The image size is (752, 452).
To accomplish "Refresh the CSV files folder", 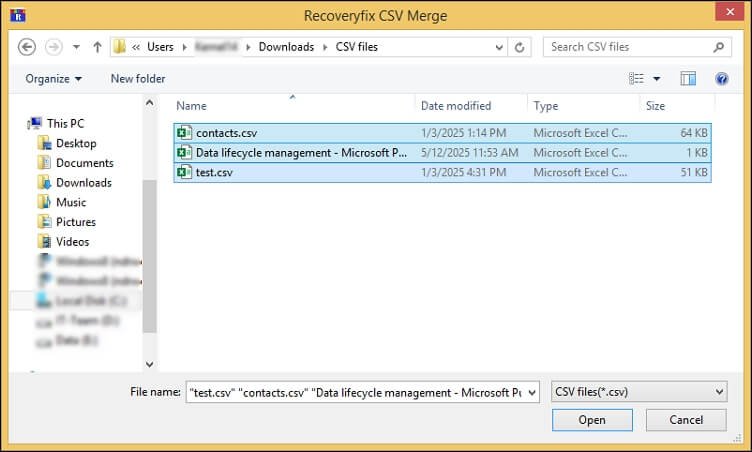I will tap(519, 47).
